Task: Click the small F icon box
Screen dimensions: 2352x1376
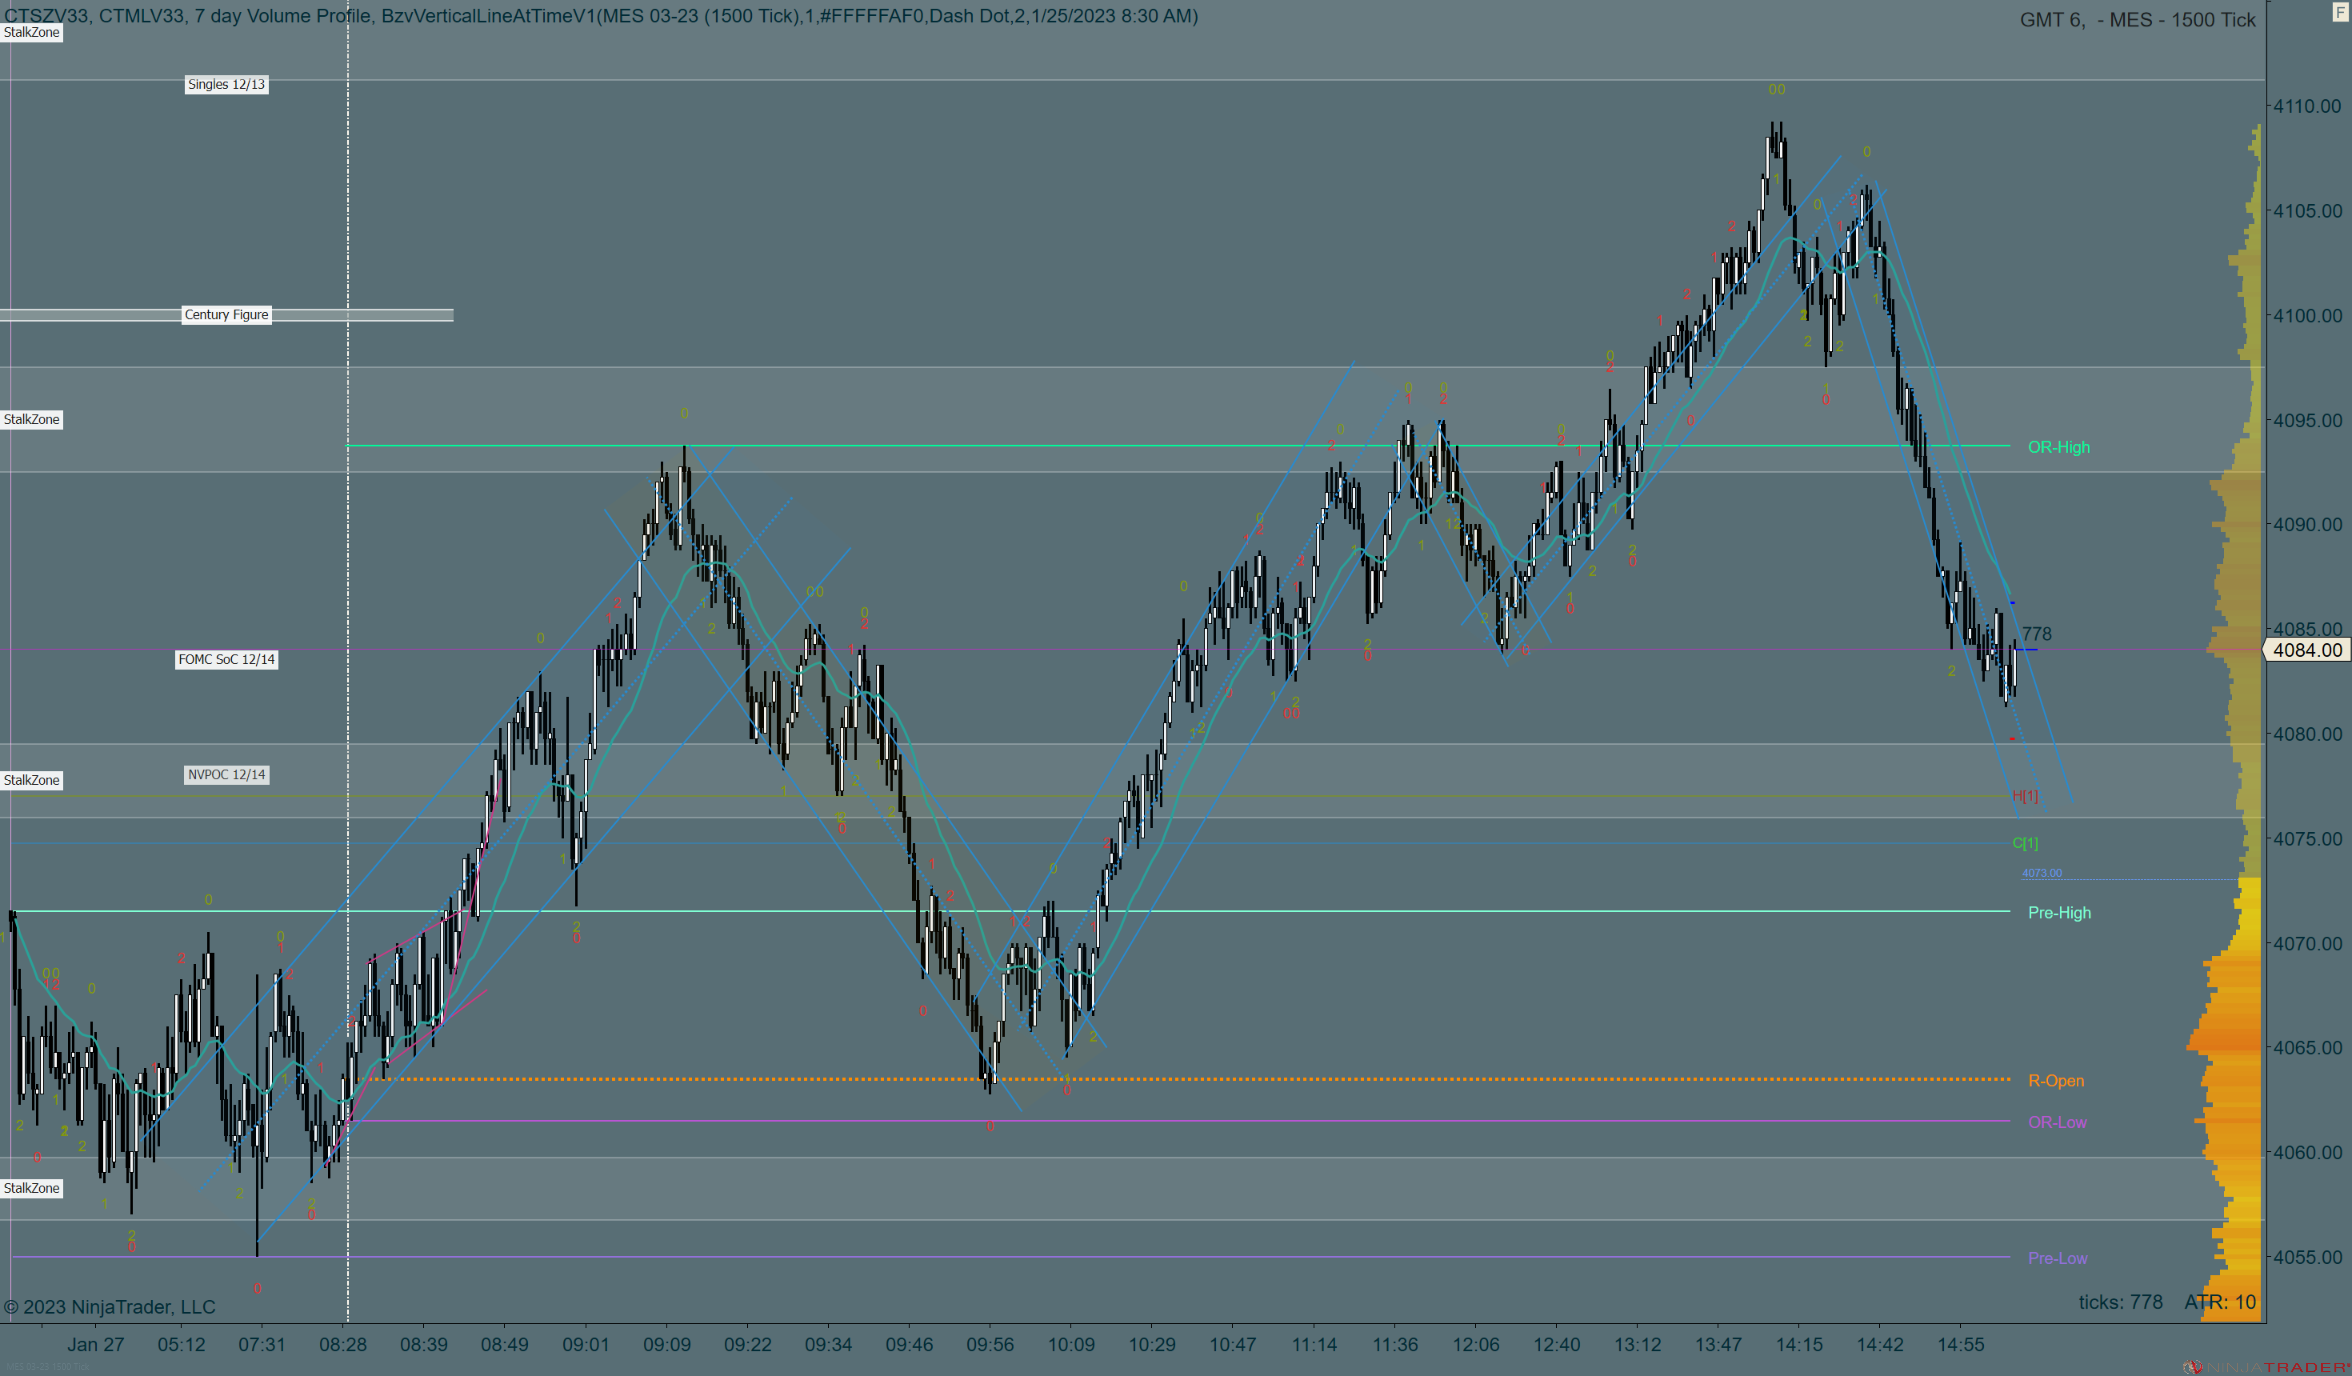Action: coord(2341,13)
